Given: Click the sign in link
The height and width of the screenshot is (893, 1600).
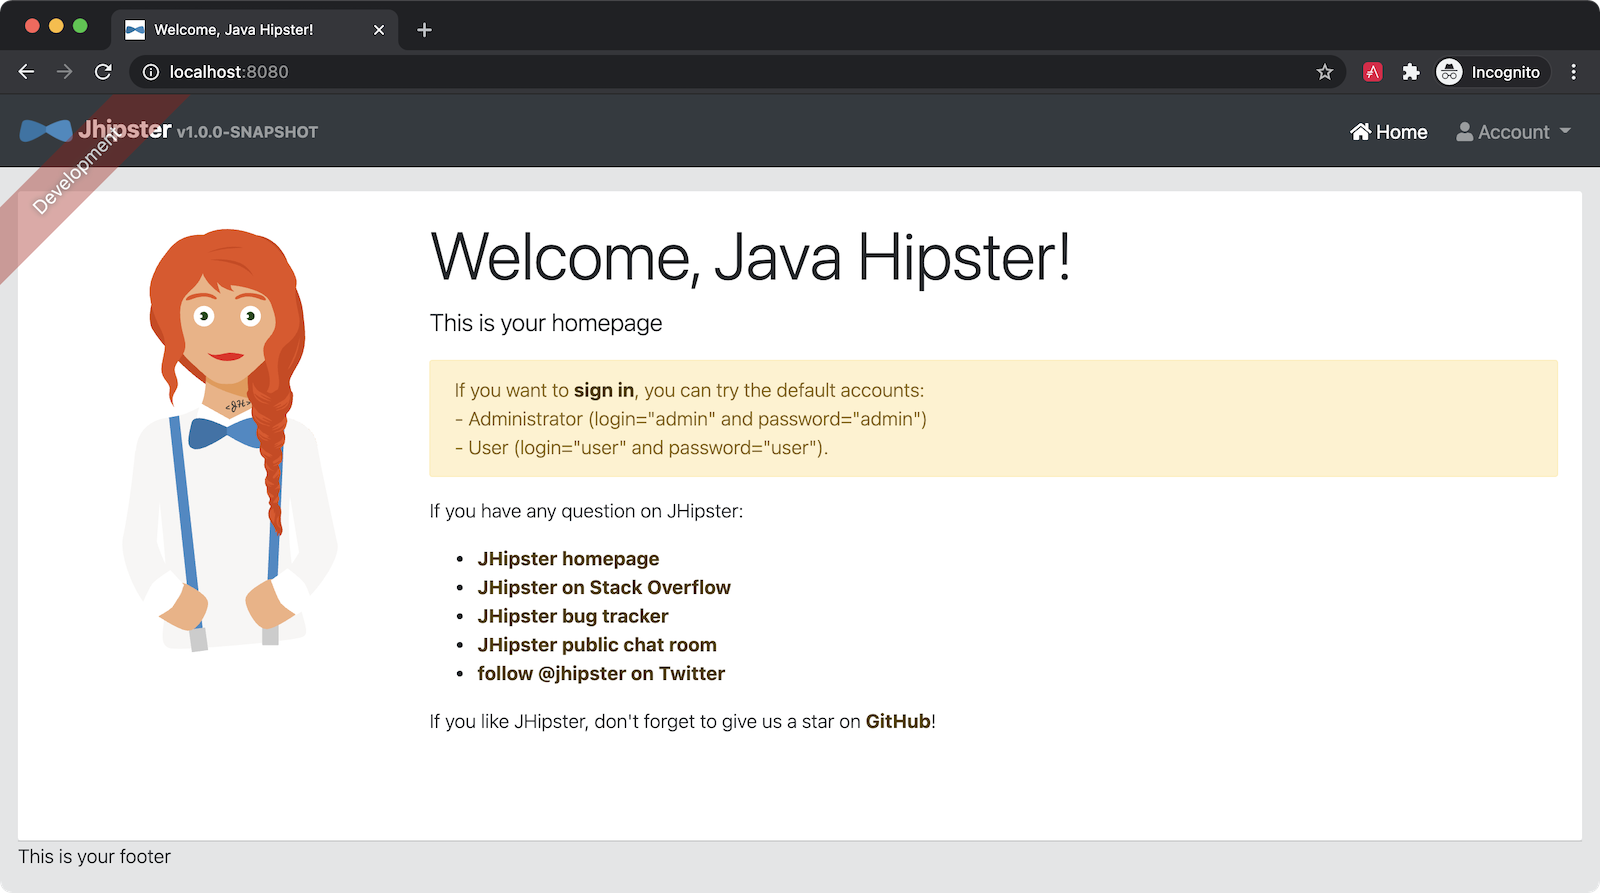Looking at the screenshot, I should 604,391.
